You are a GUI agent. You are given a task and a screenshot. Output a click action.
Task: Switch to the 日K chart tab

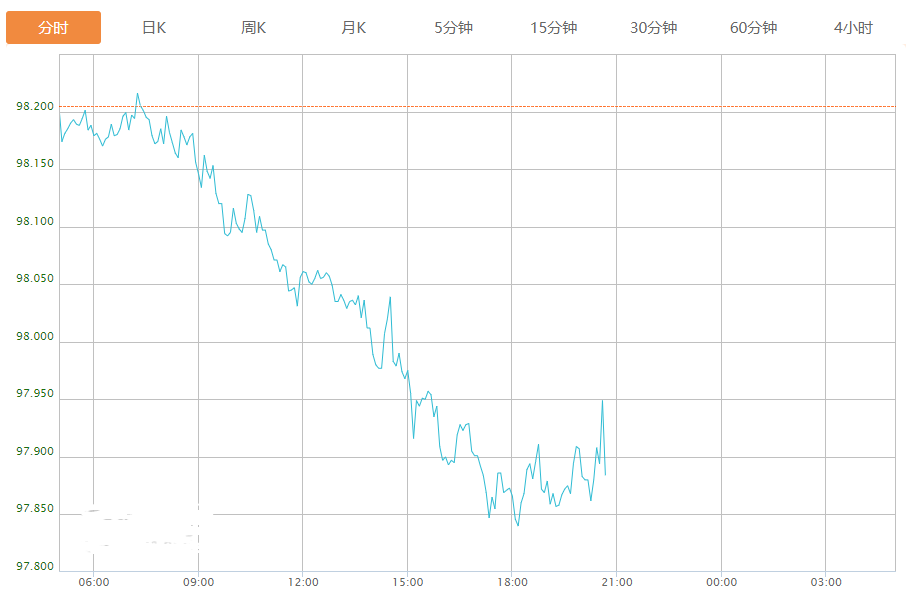154,28
